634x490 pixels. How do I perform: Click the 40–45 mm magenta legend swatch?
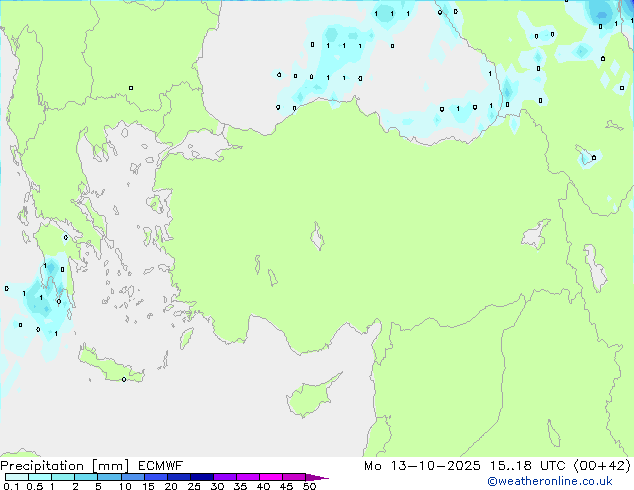point(271,477)
